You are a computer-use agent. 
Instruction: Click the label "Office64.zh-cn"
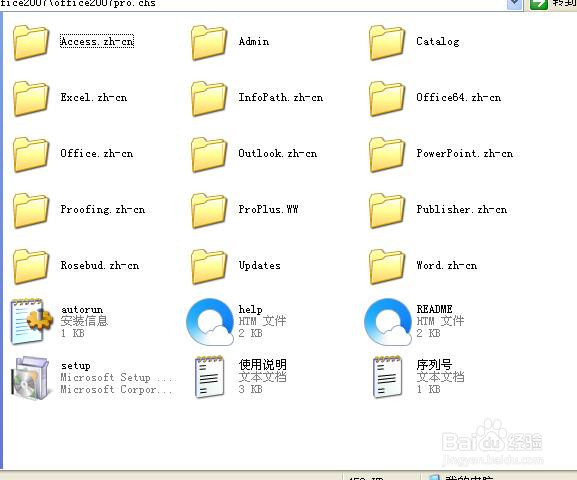point(459,98)
